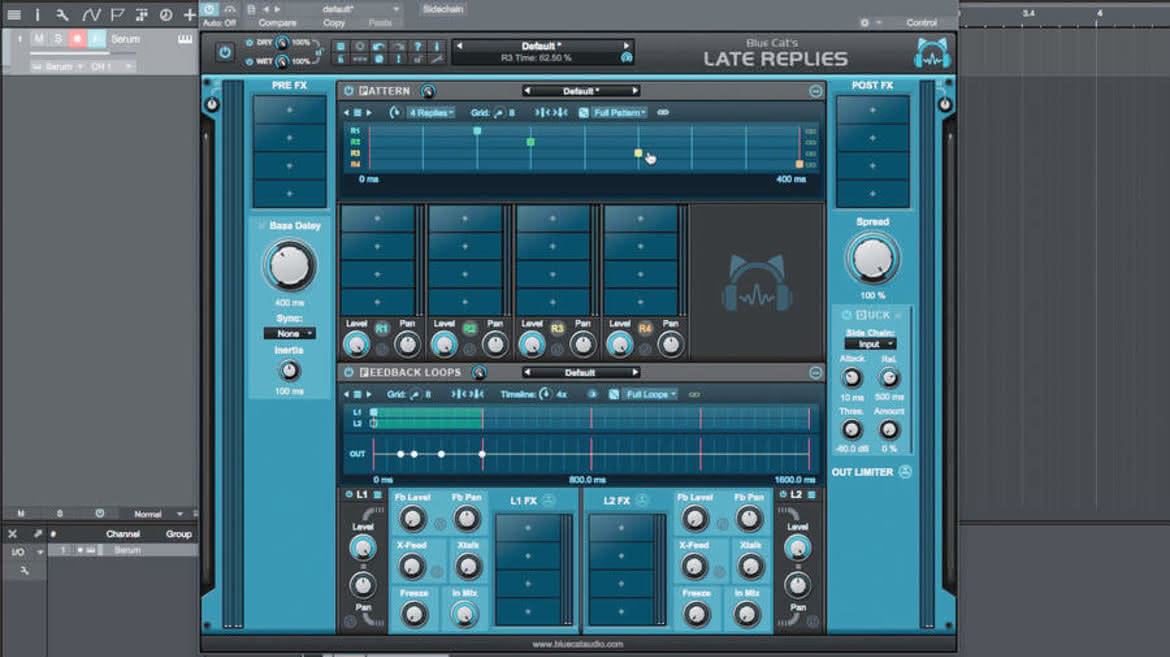Screen dimensions: 1170x657
Task: Click the Pattern link chain icon
Action: pyautogui.click(x=663, y=113)
